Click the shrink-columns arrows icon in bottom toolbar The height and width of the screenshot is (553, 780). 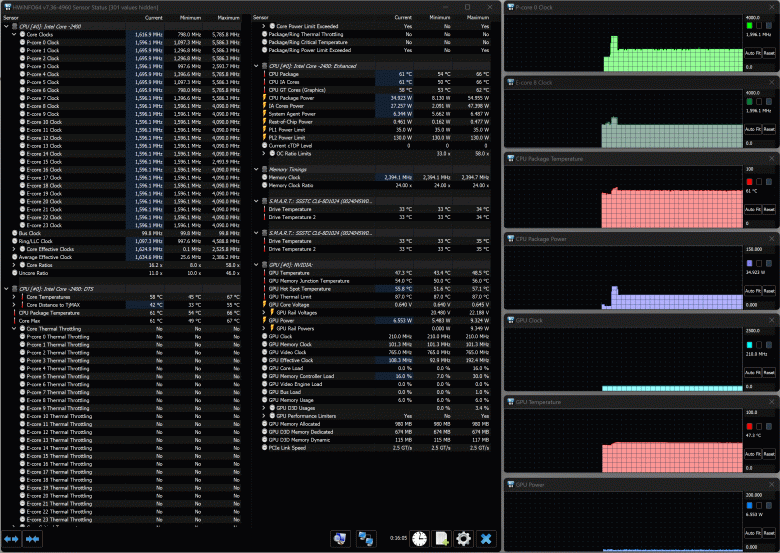pos(32,539)
